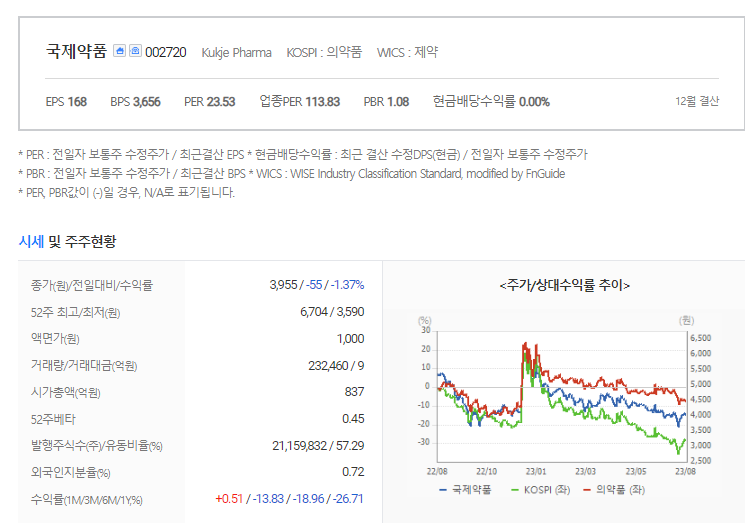This screenshot has height=523, width=745.
Task: Click the 52주 최고/최저(원) row label
Action: pyautogui.click(x=76, y=313)
